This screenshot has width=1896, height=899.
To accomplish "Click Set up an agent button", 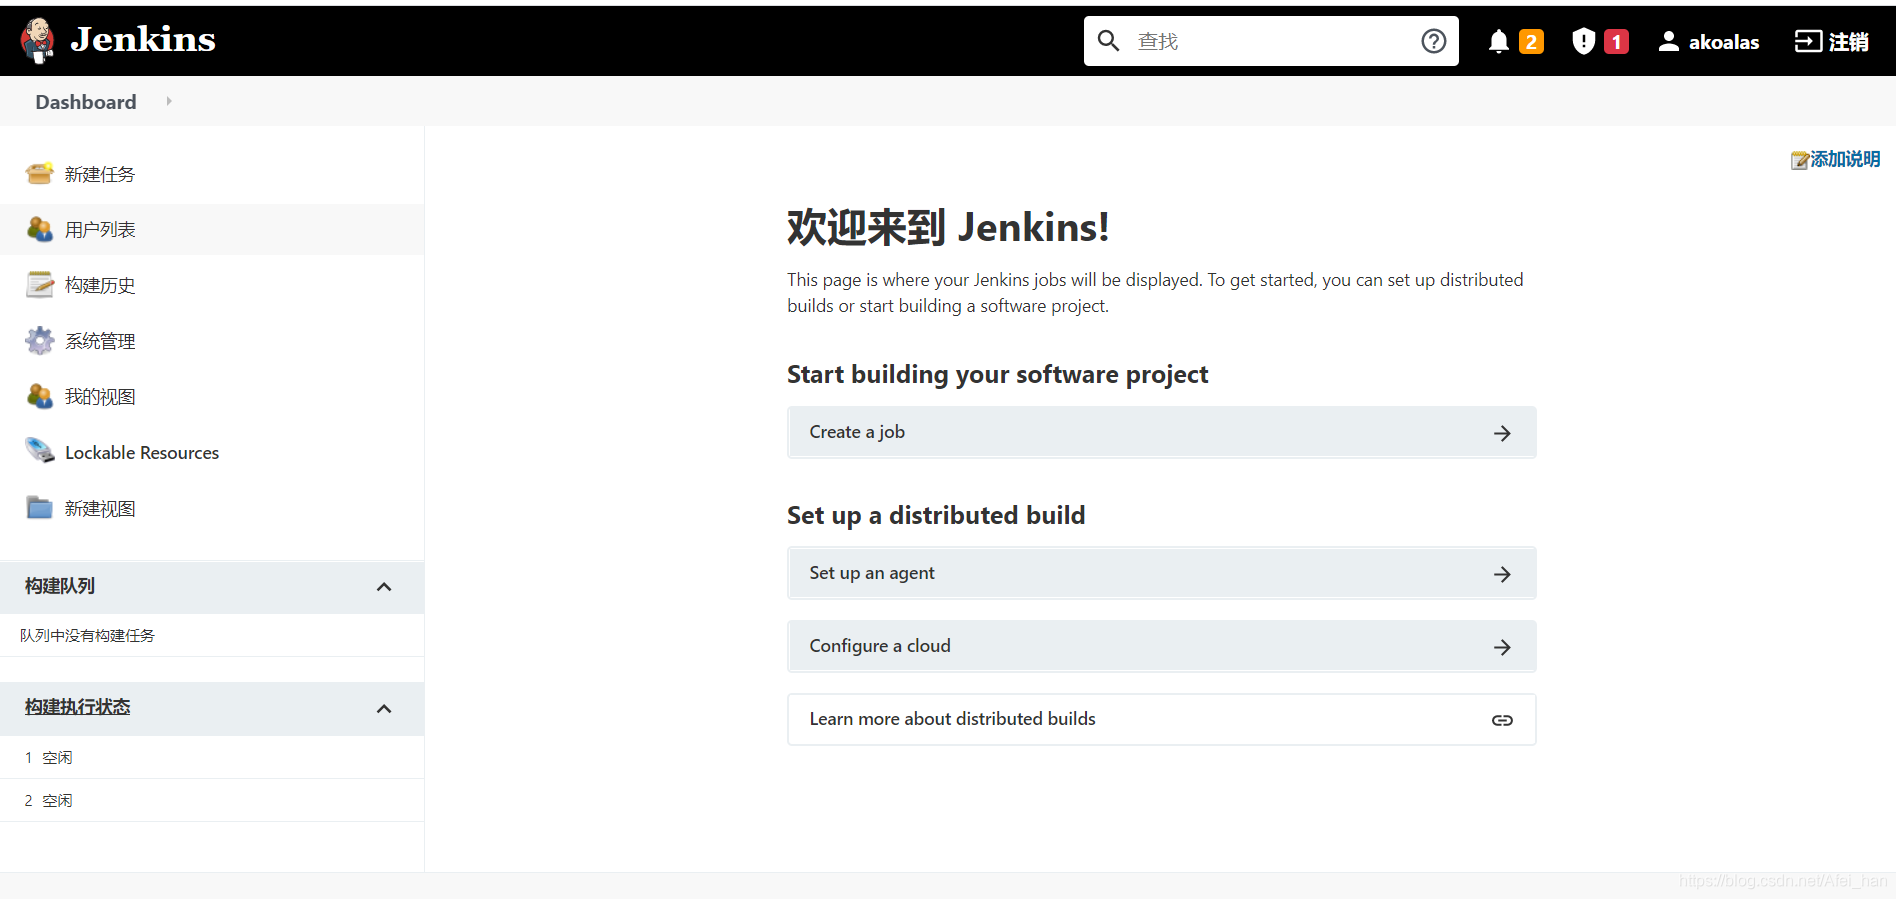I will (x=1161, y=573).
